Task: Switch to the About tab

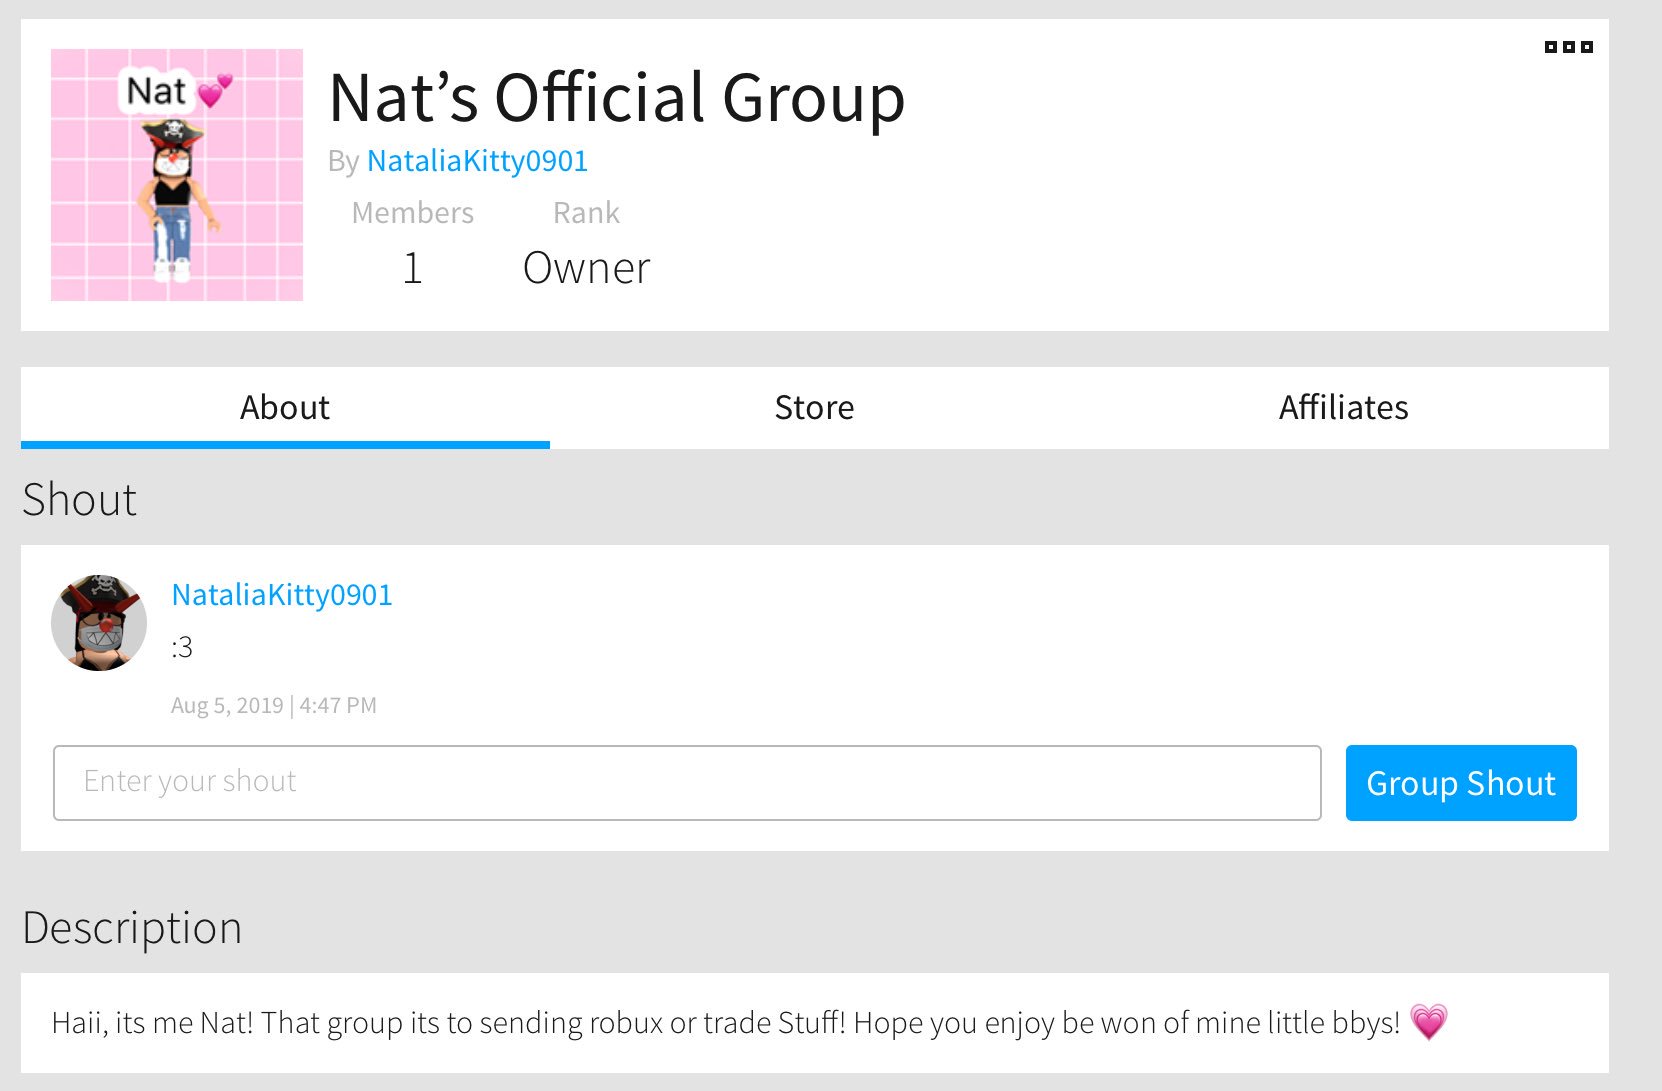Action: (285, 407)
